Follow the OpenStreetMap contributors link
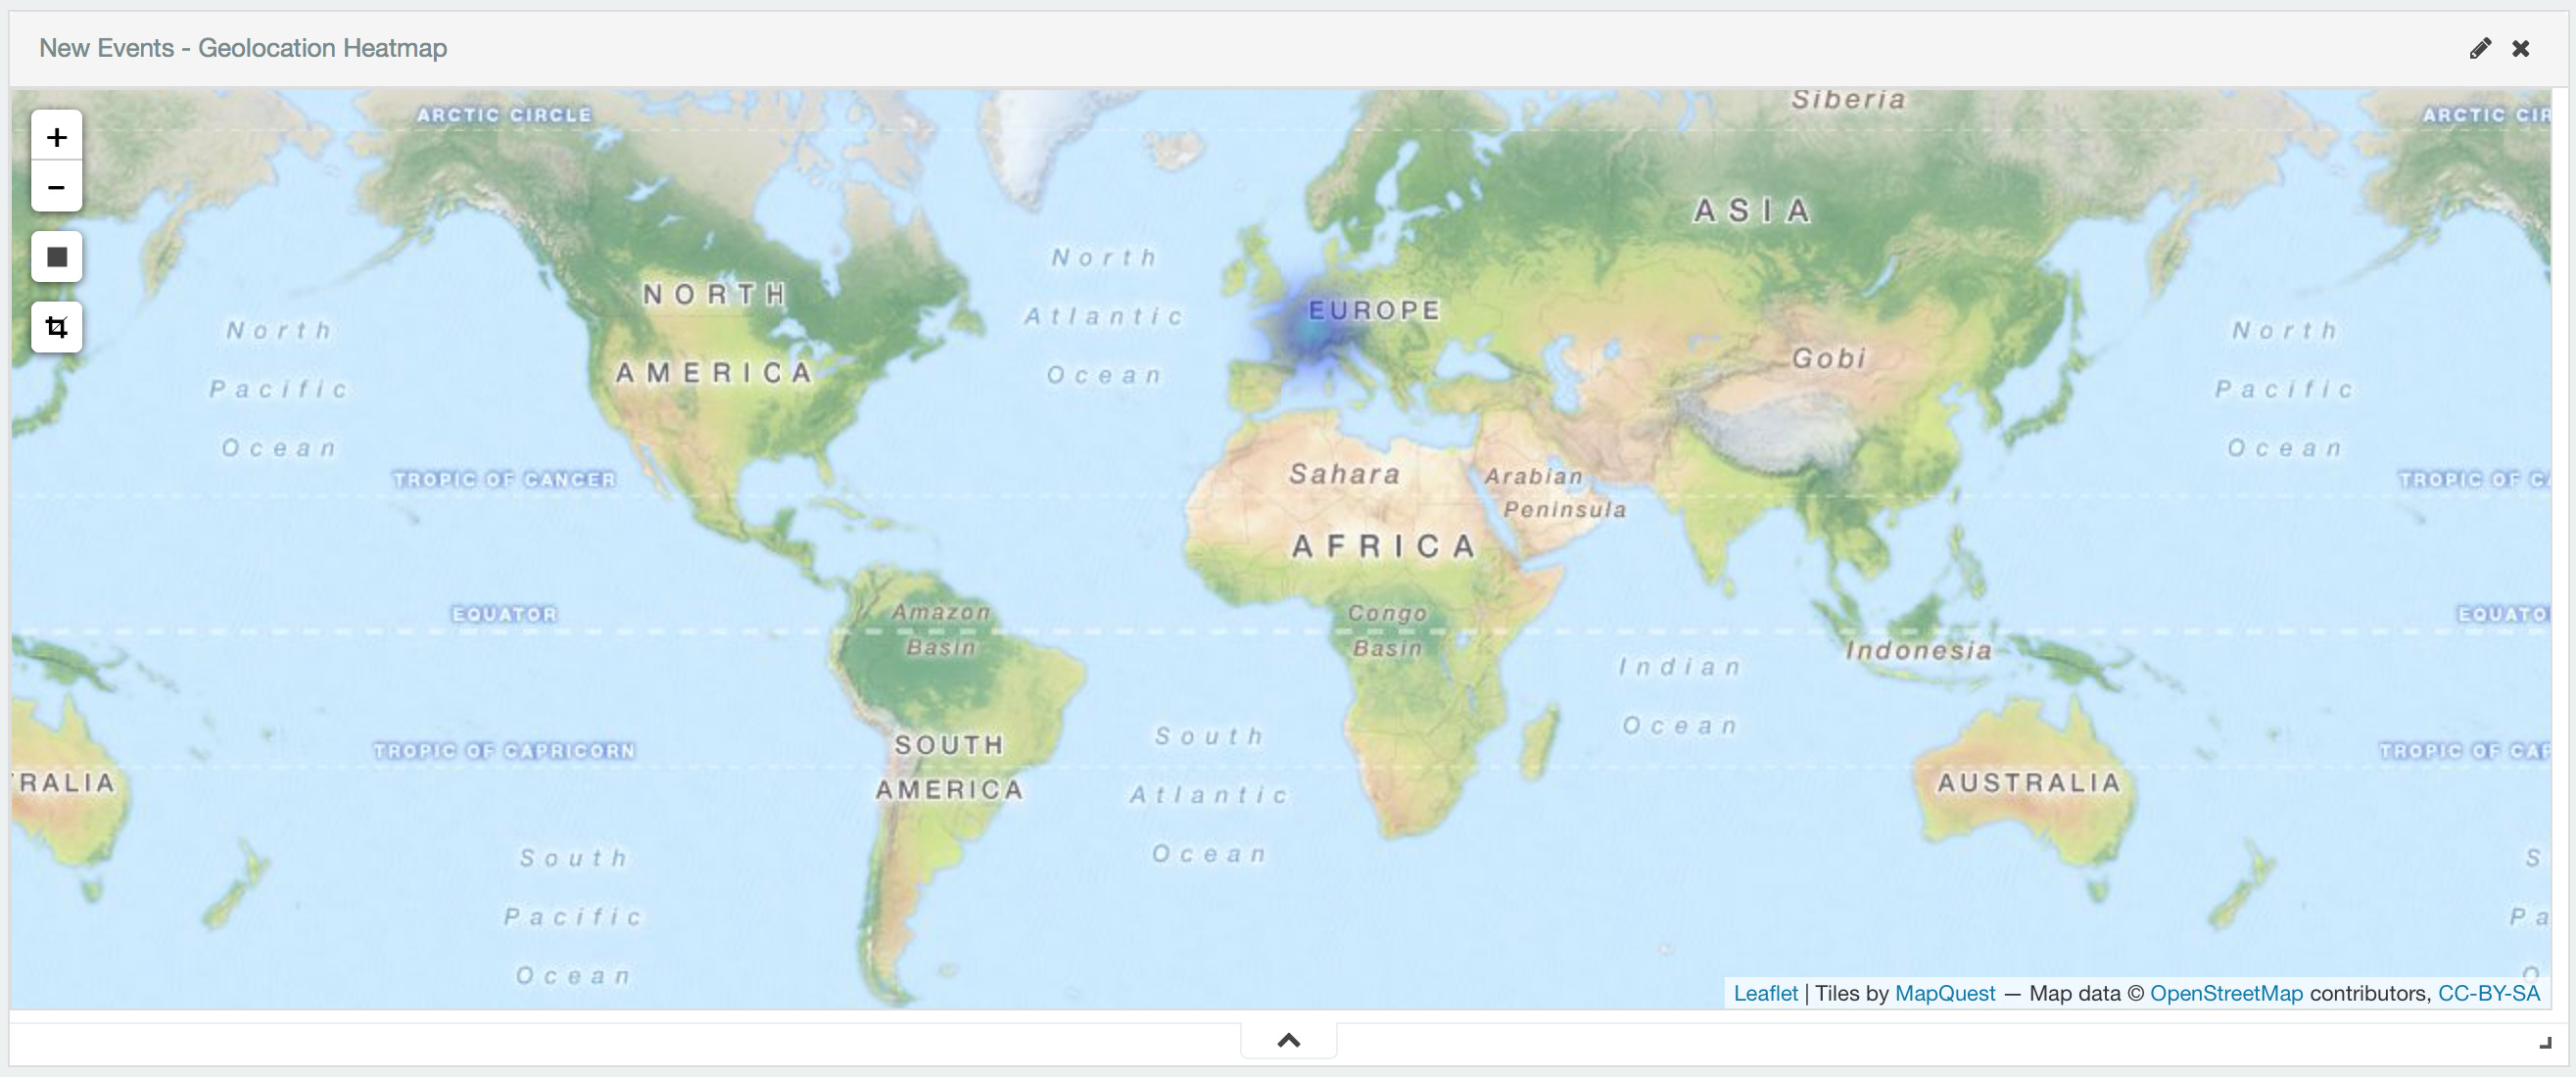This screenshot has width=2576, height=1077. (x=2226, y=993)
